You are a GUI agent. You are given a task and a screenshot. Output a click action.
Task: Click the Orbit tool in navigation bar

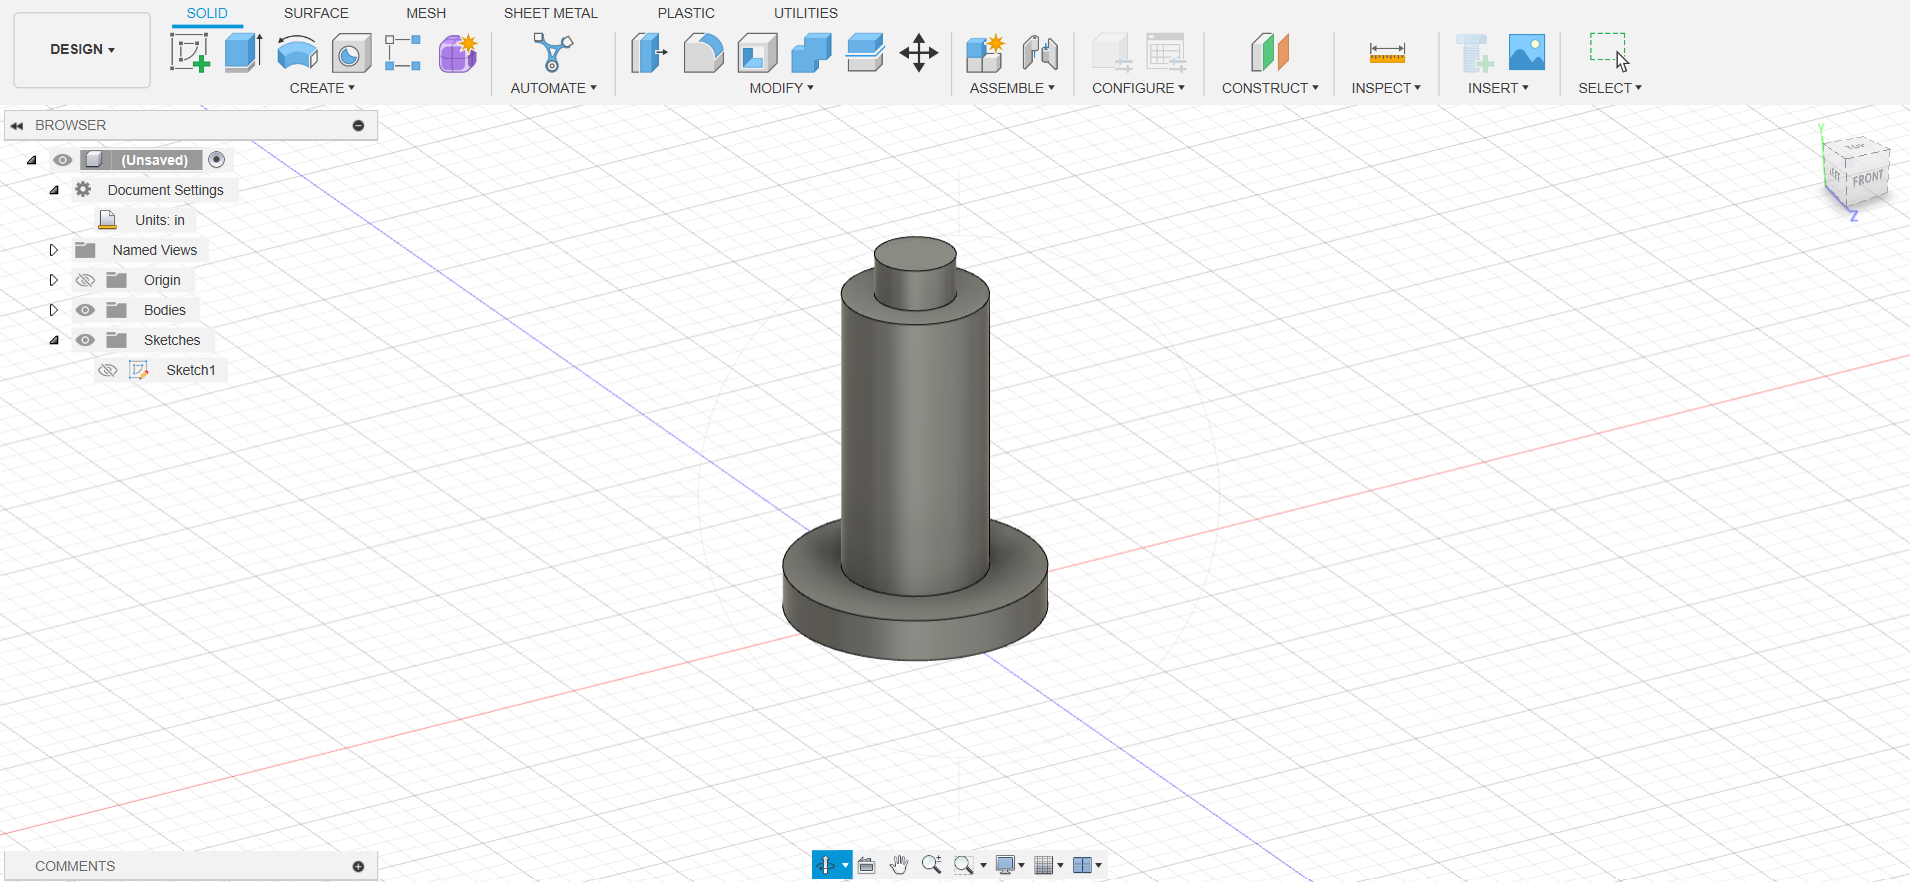click(x=825, y=865)
